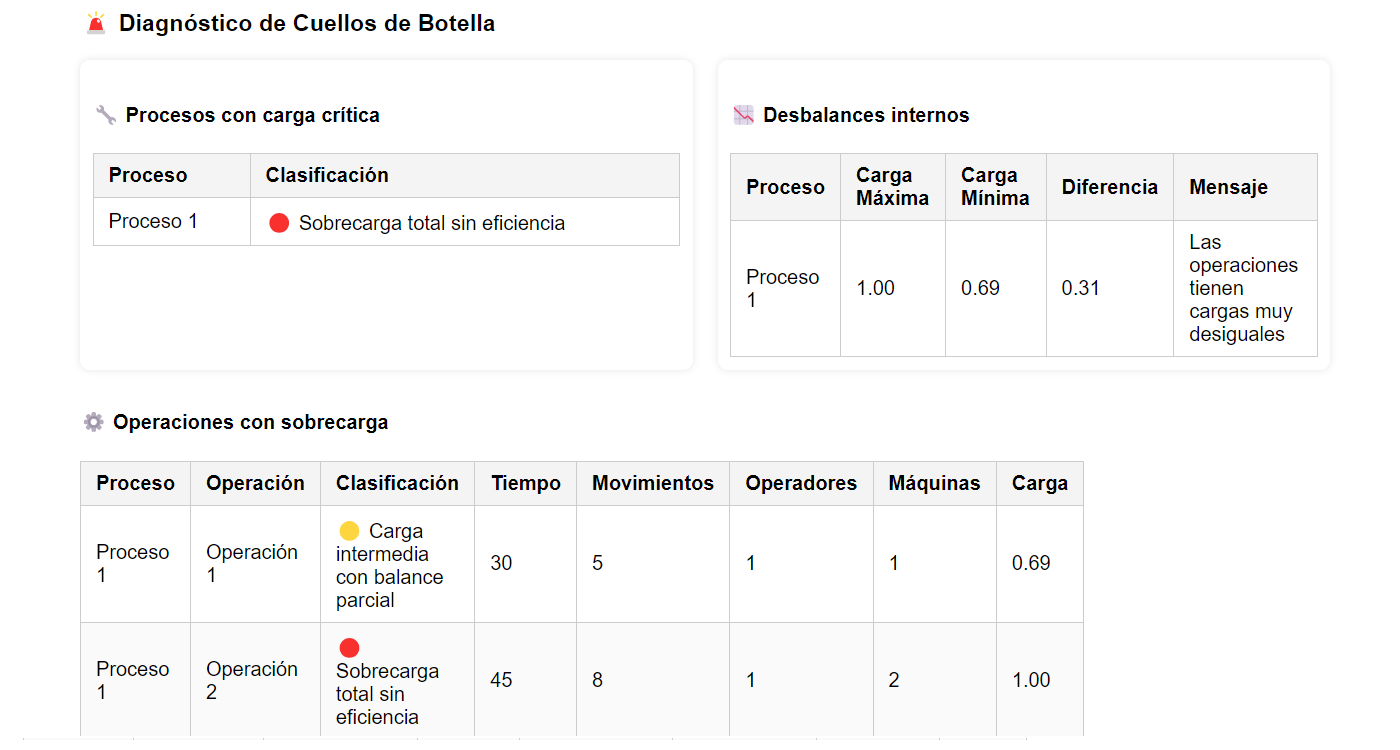This screenshot has width=1400, height=750.
Task: Select the Operación 2 cell
Action: tap(252, 680)
